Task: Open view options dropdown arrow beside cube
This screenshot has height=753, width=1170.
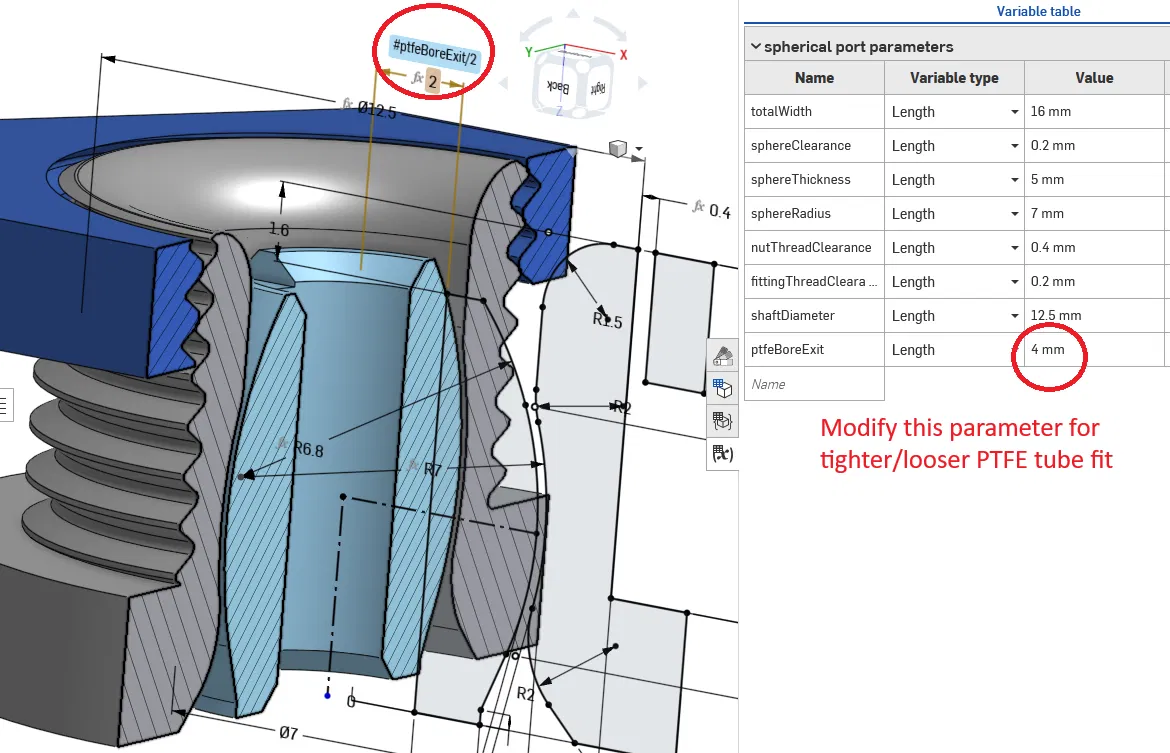Action: [x=639, y=149]
